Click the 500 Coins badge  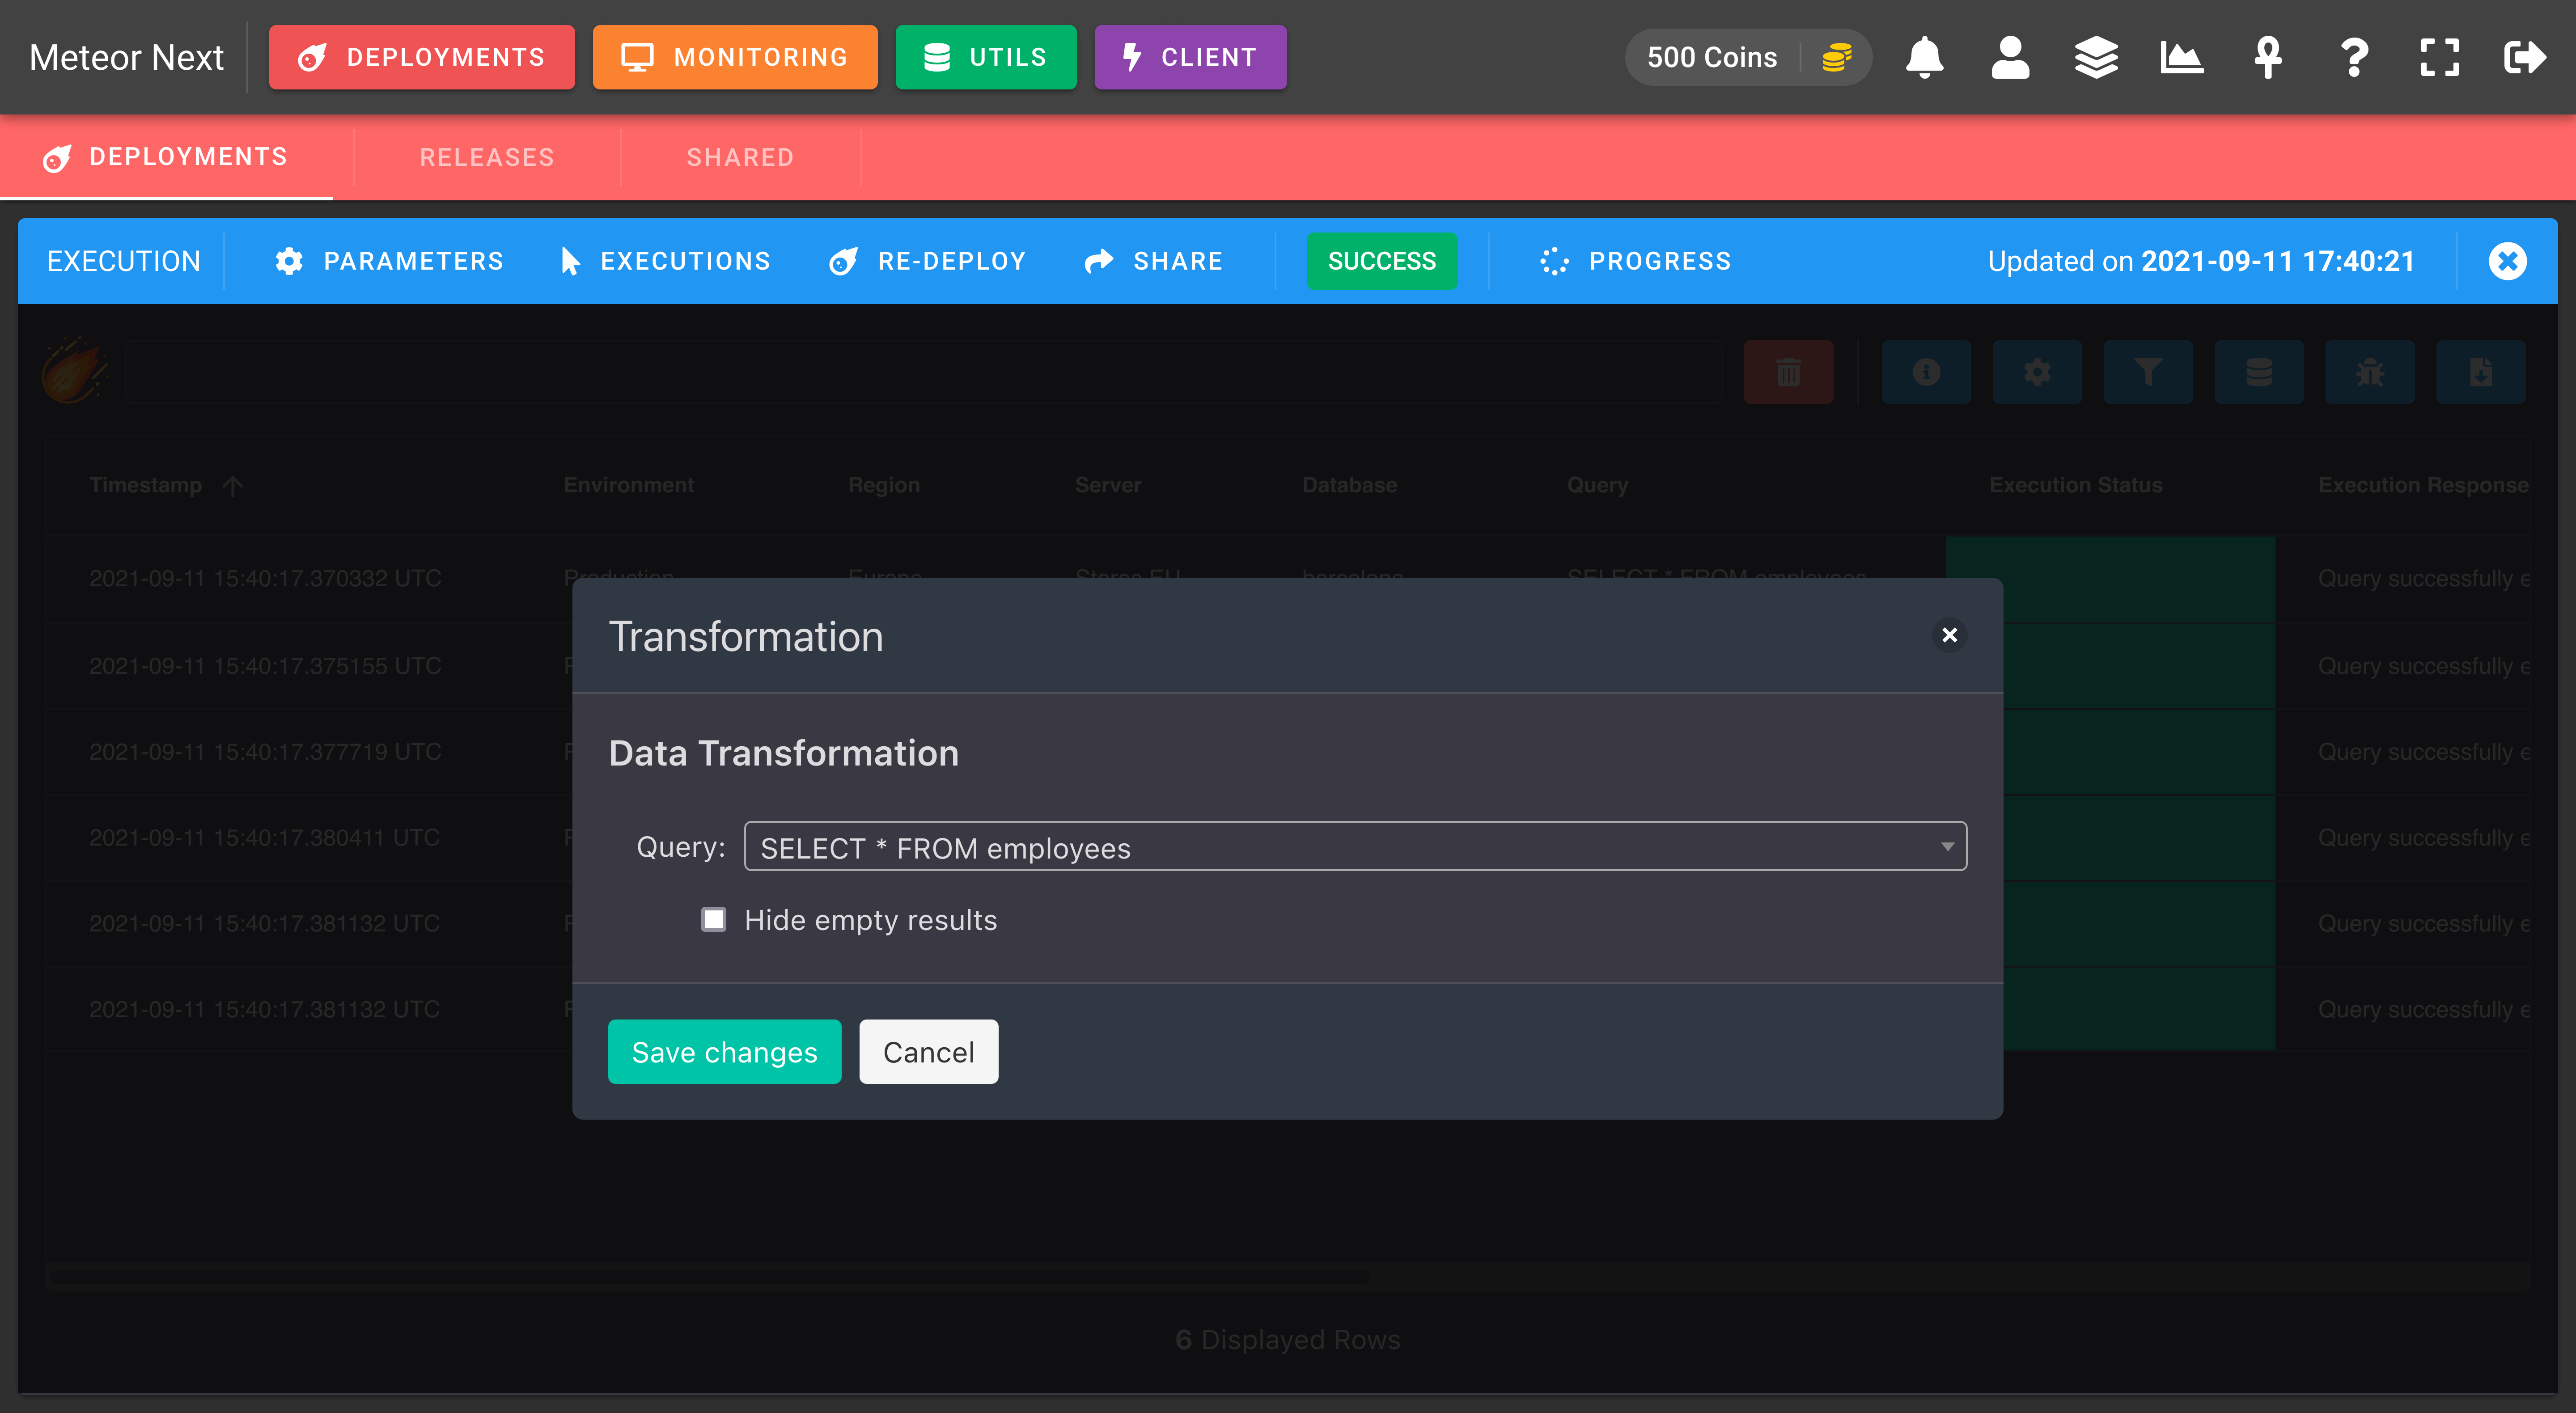tap(1748, 57)
